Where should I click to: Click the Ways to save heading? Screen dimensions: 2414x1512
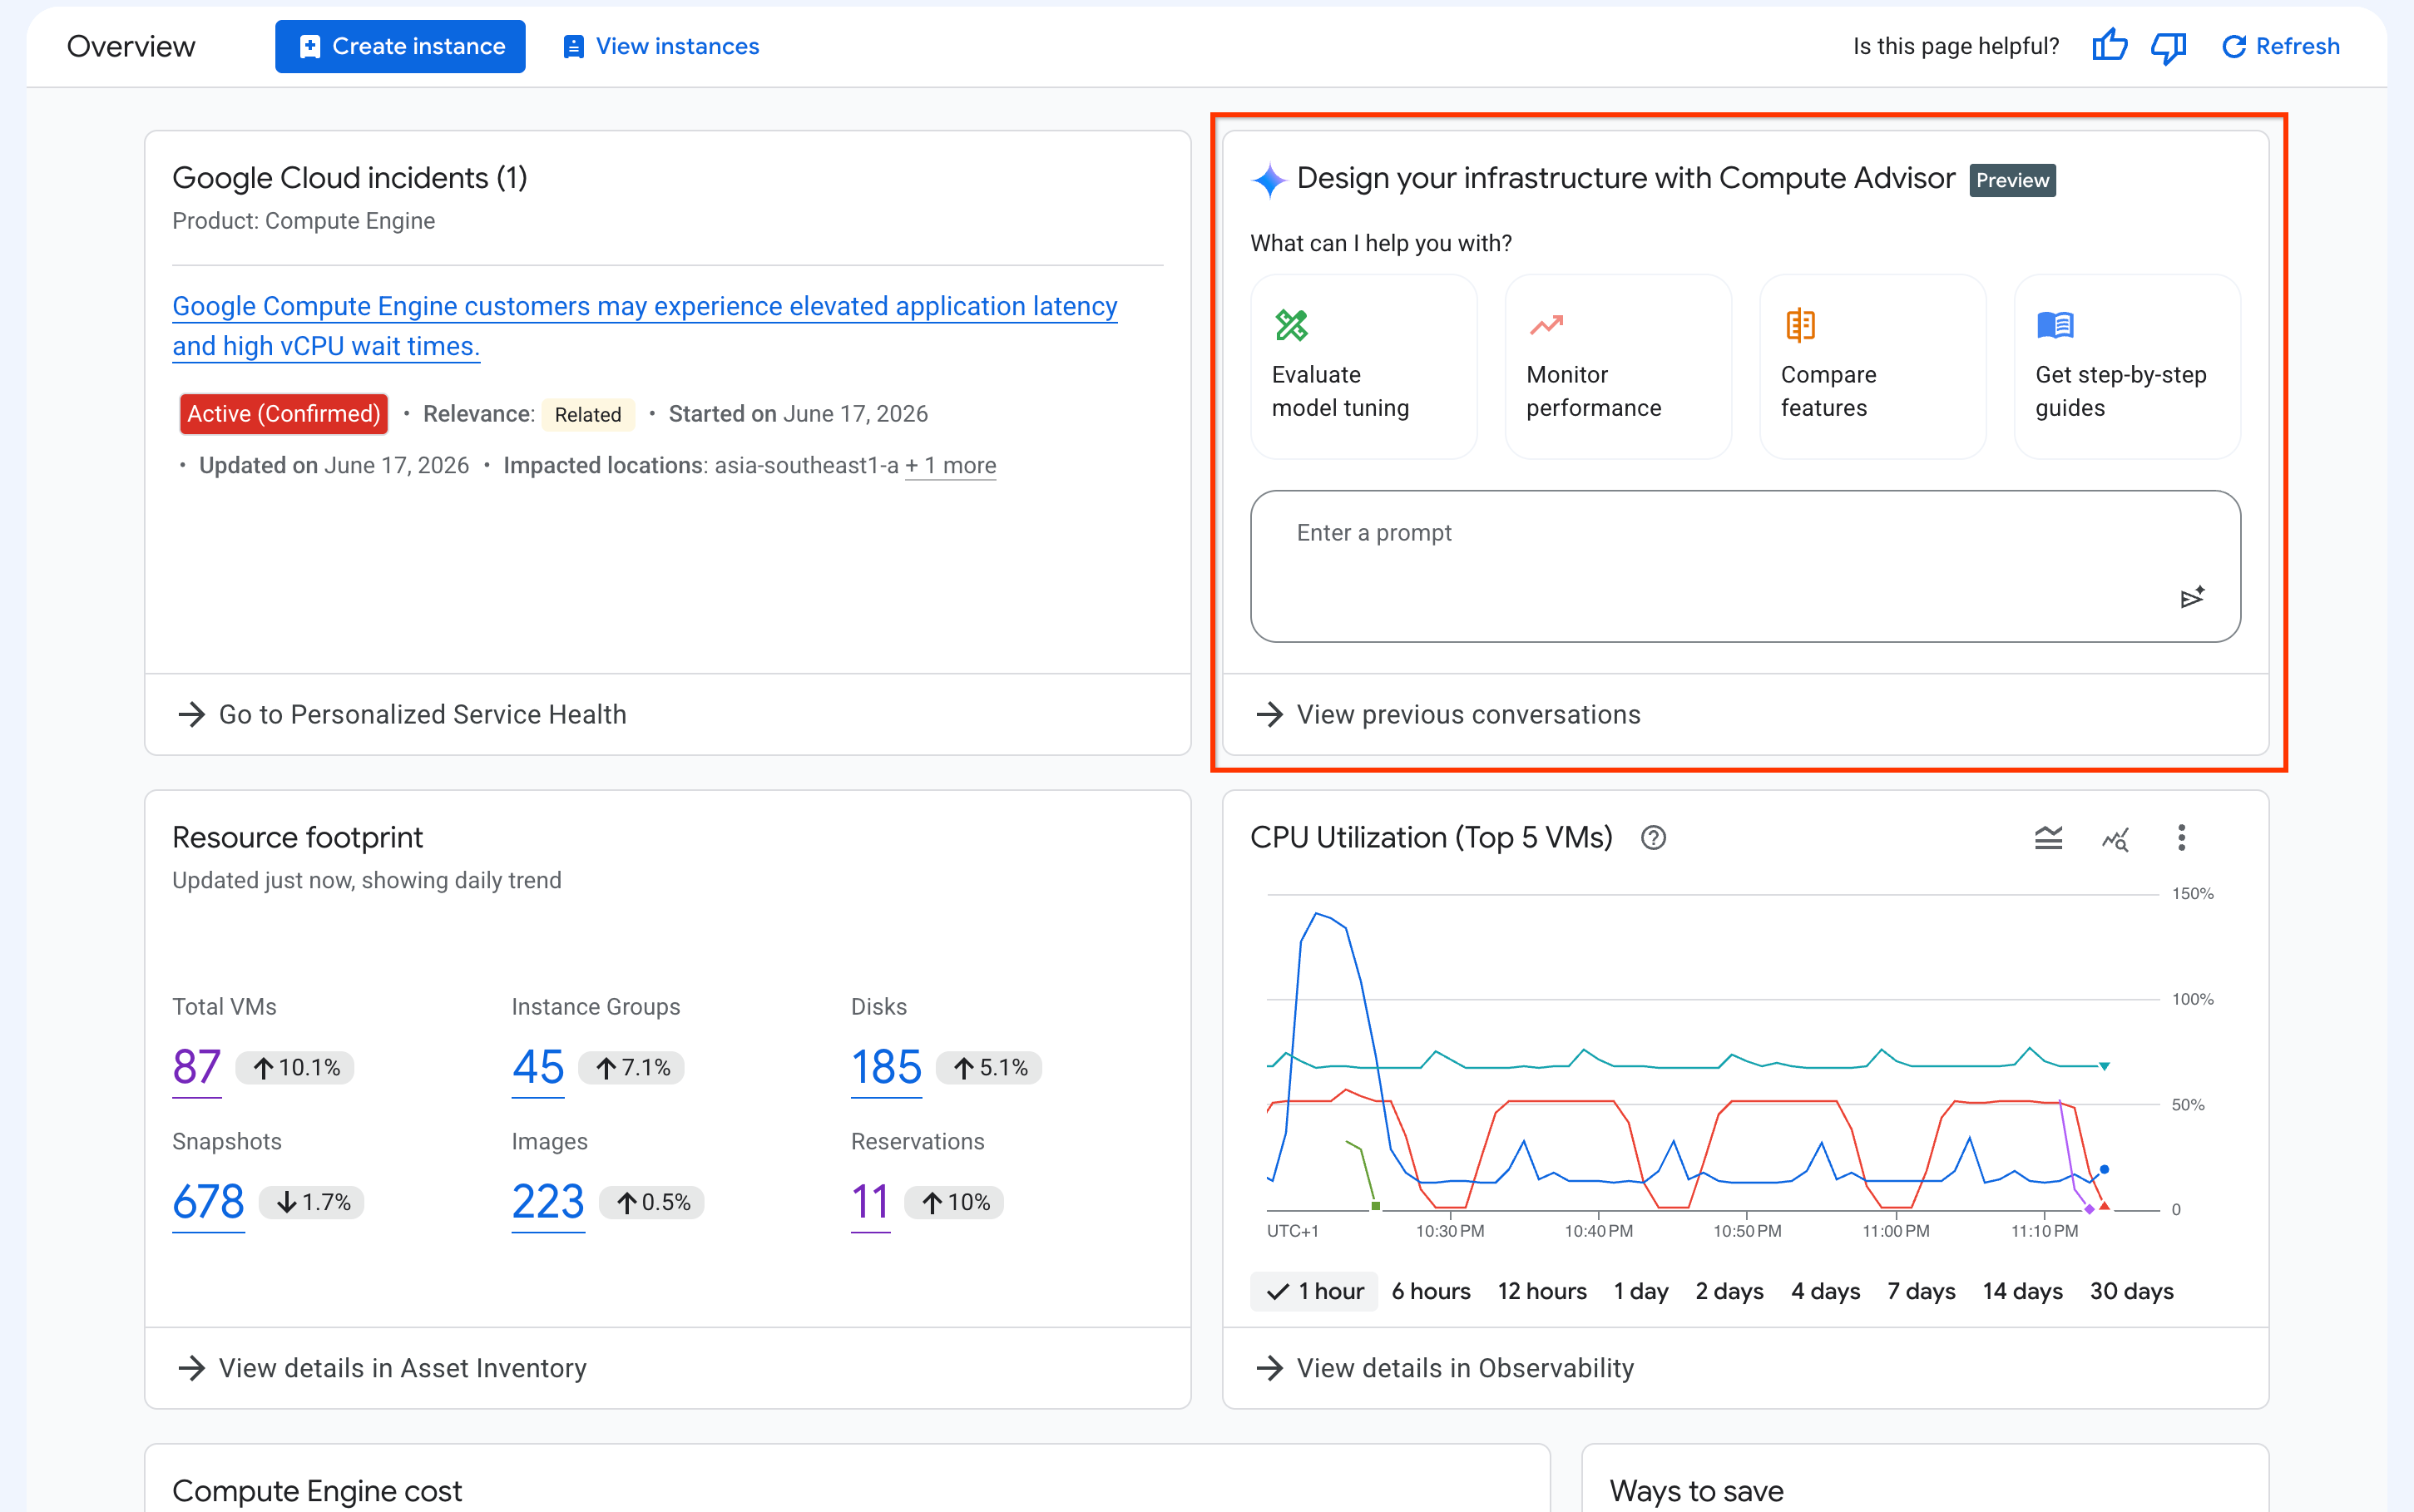tap(1696, 1491)
